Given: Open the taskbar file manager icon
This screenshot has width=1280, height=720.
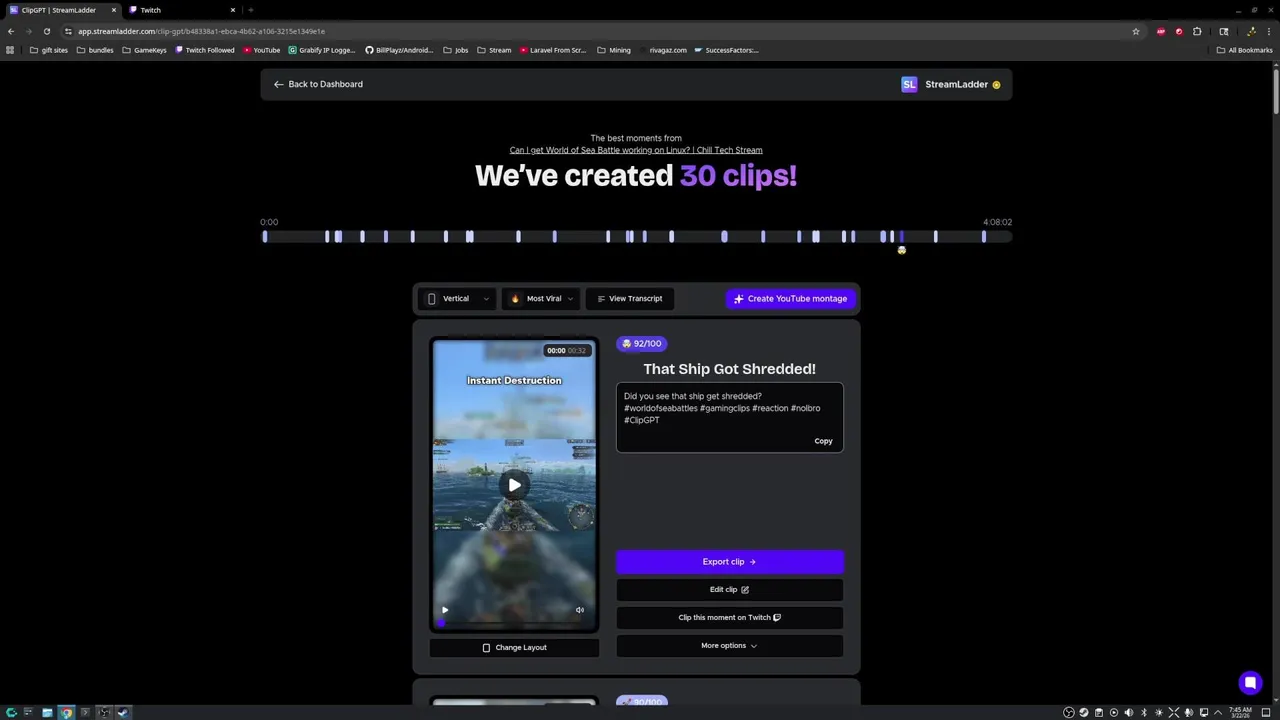Looking at the screenshot, I should pos(47,712).
